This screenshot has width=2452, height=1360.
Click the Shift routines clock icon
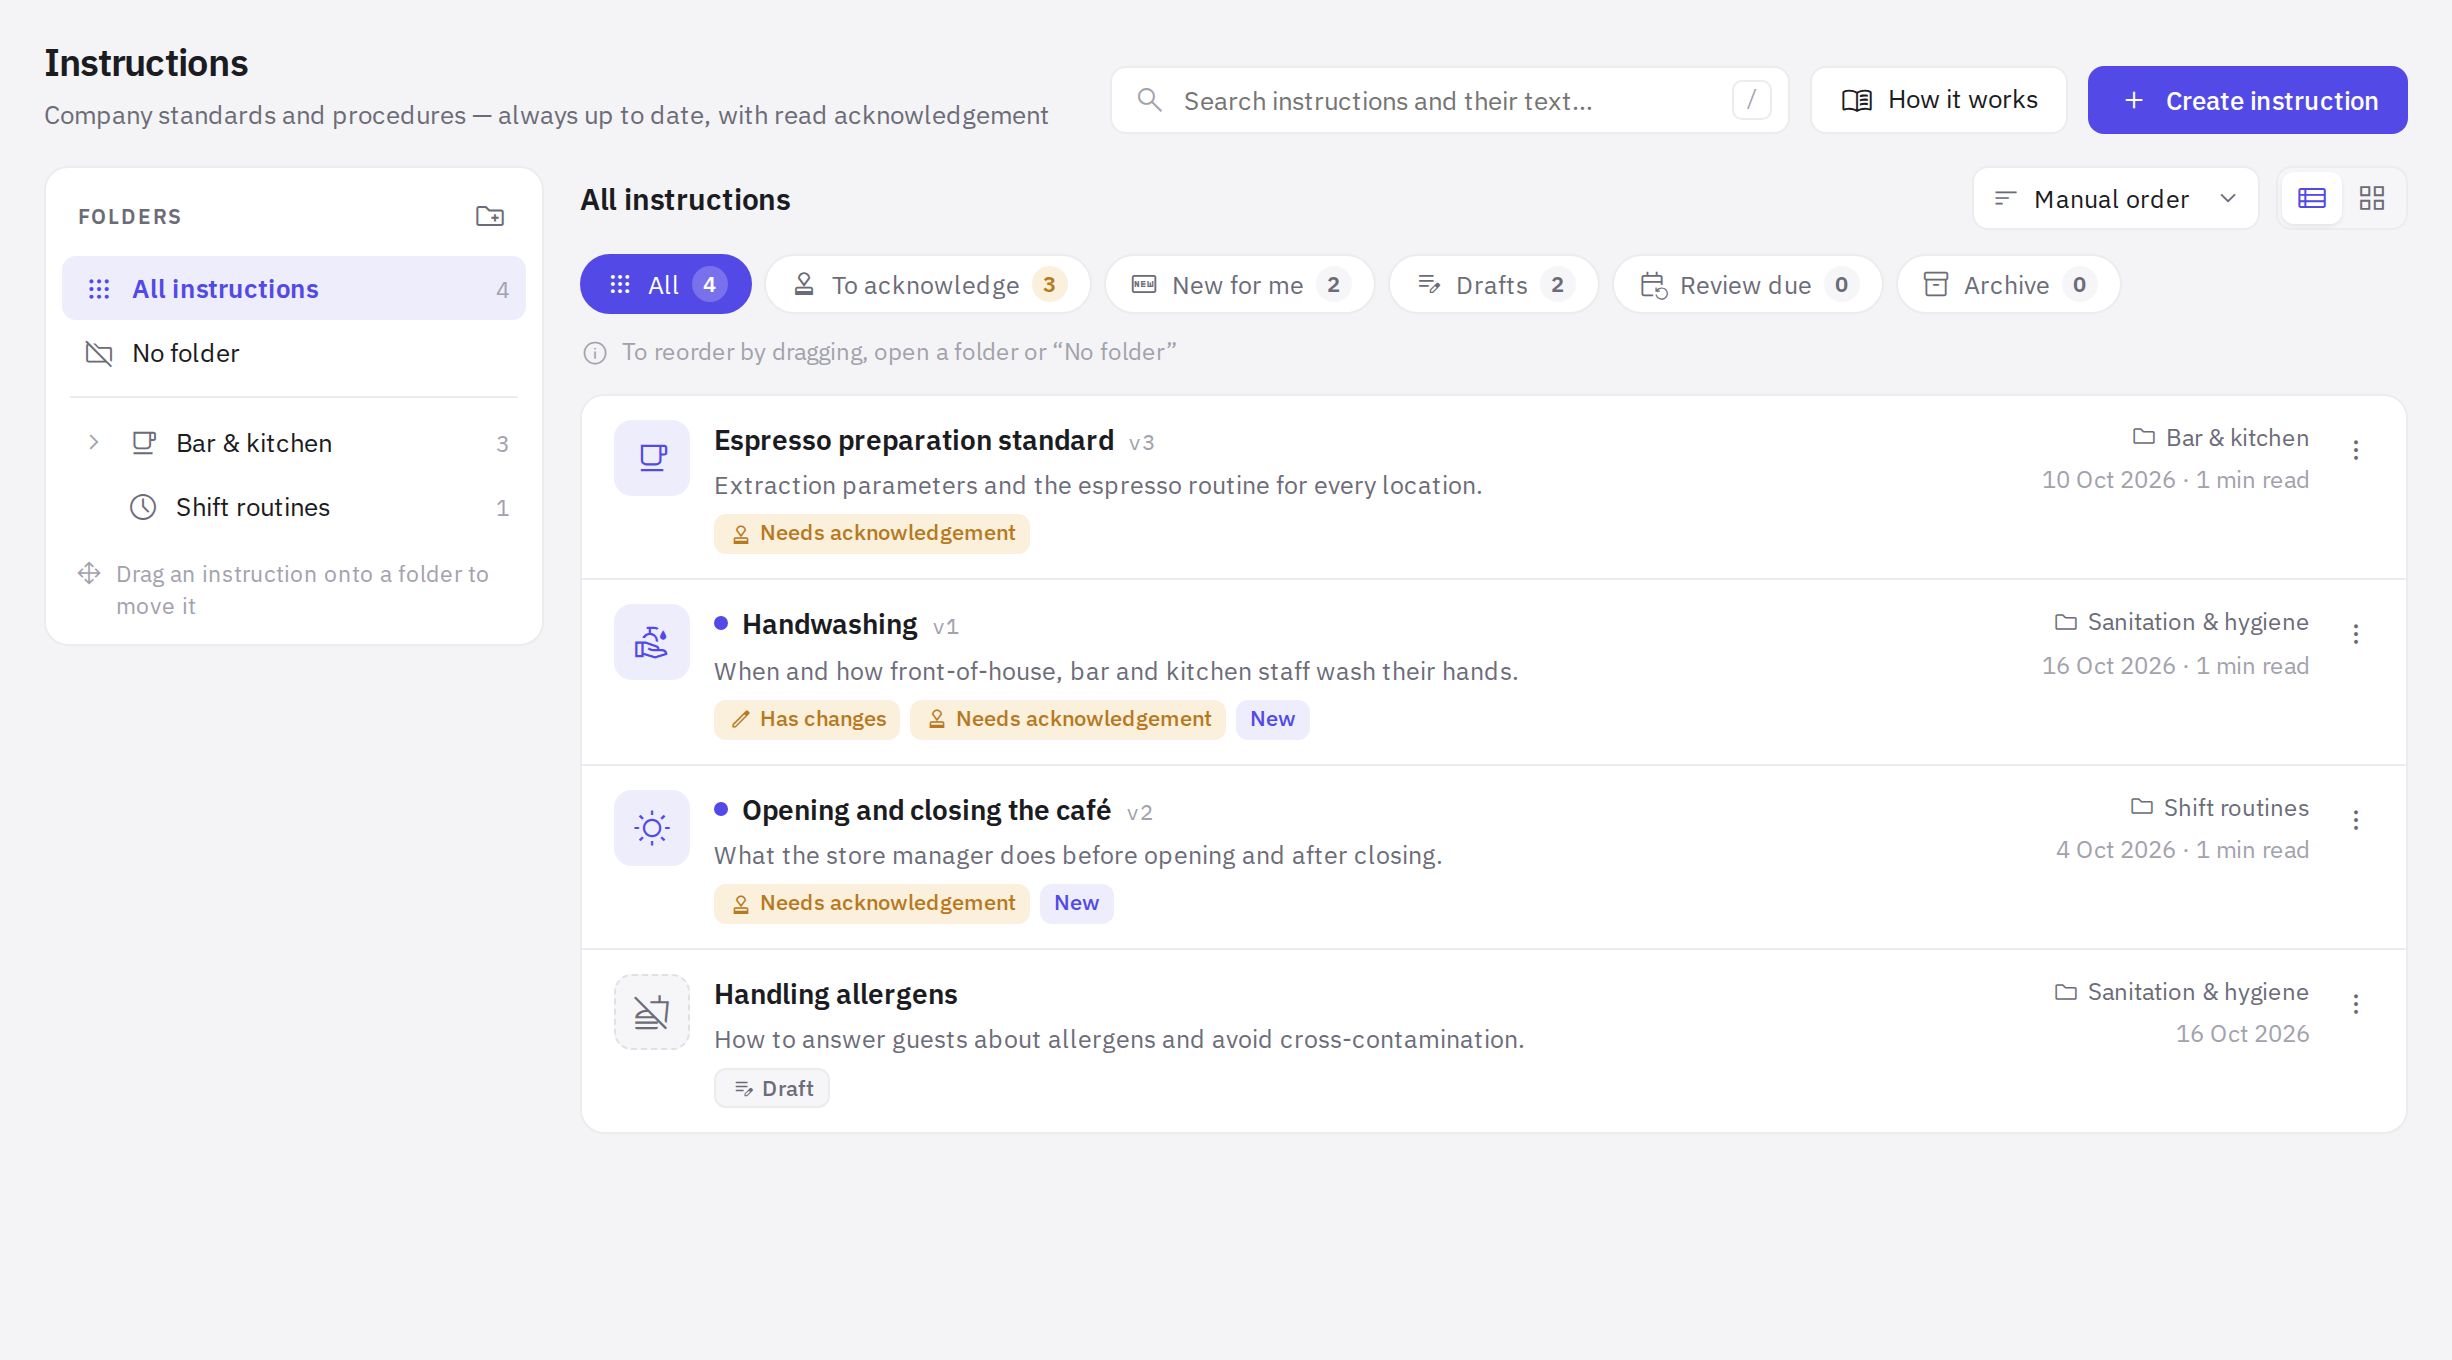click(143, 507)
